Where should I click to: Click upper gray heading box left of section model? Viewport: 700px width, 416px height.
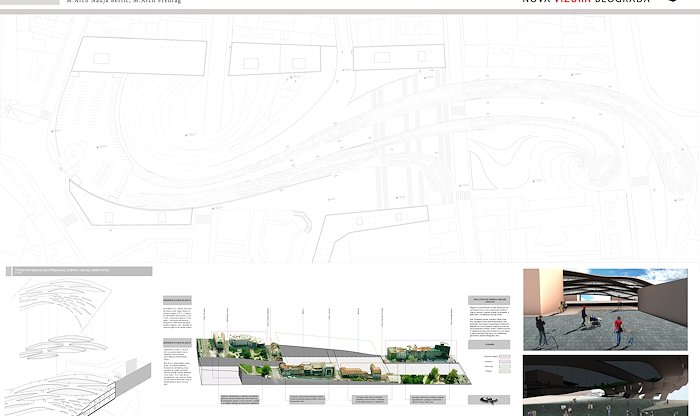pos(177,300)
